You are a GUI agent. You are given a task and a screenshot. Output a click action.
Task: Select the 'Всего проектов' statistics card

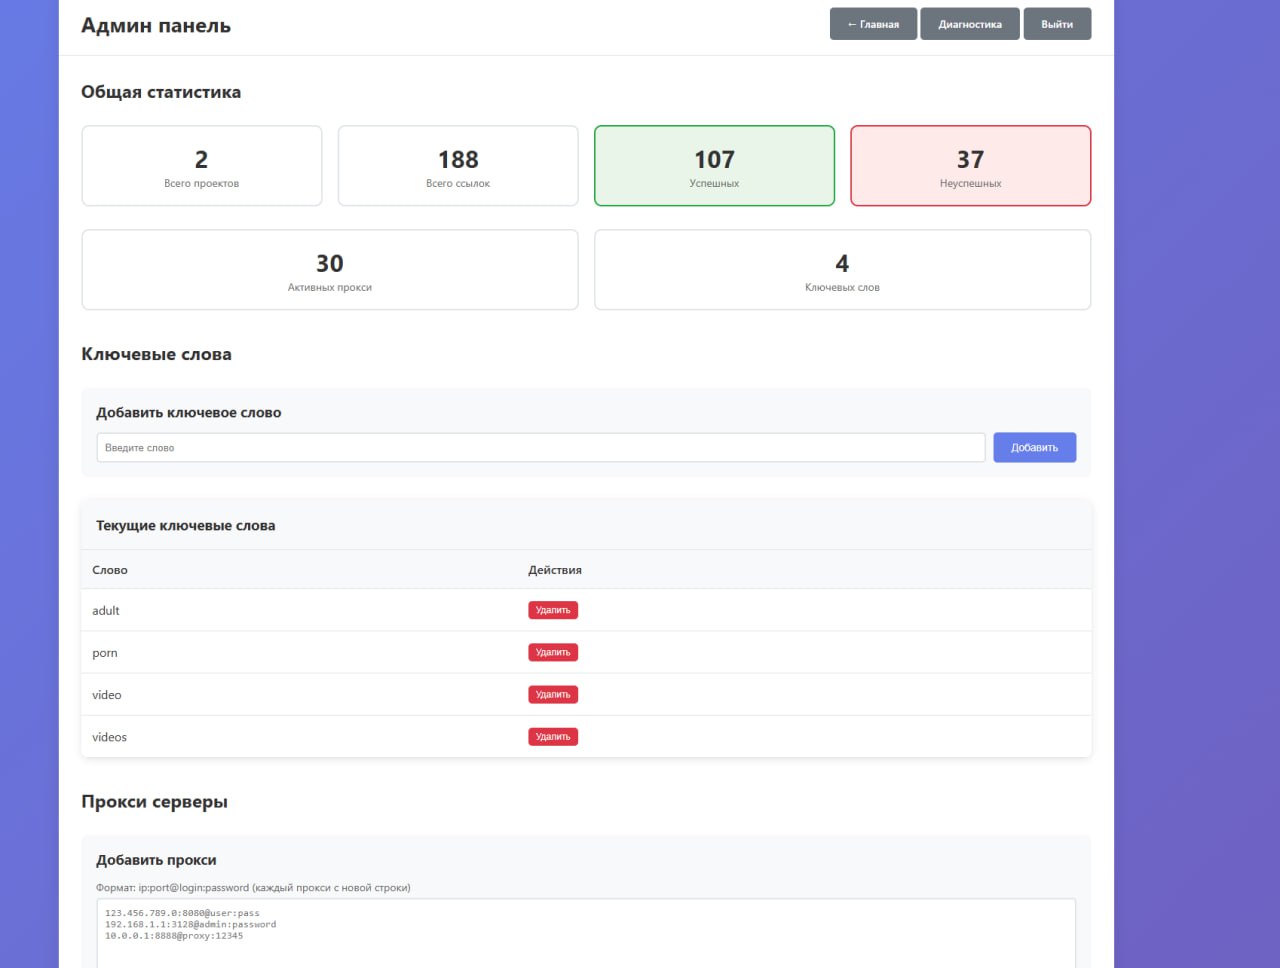pos(202,166)
